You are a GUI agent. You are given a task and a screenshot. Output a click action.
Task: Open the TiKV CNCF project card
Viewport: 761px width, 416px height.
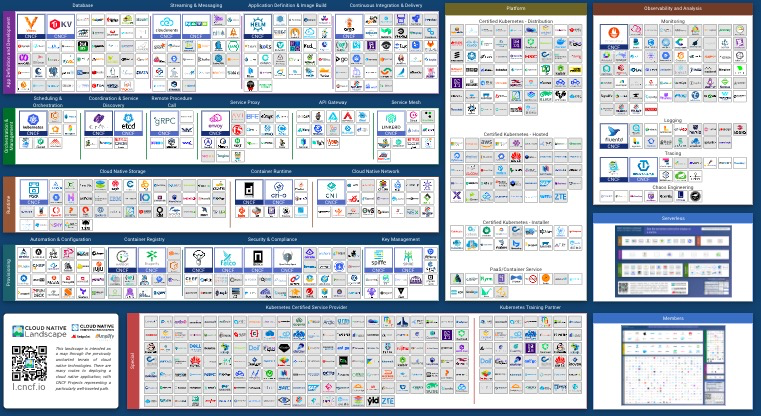(61, 26)
